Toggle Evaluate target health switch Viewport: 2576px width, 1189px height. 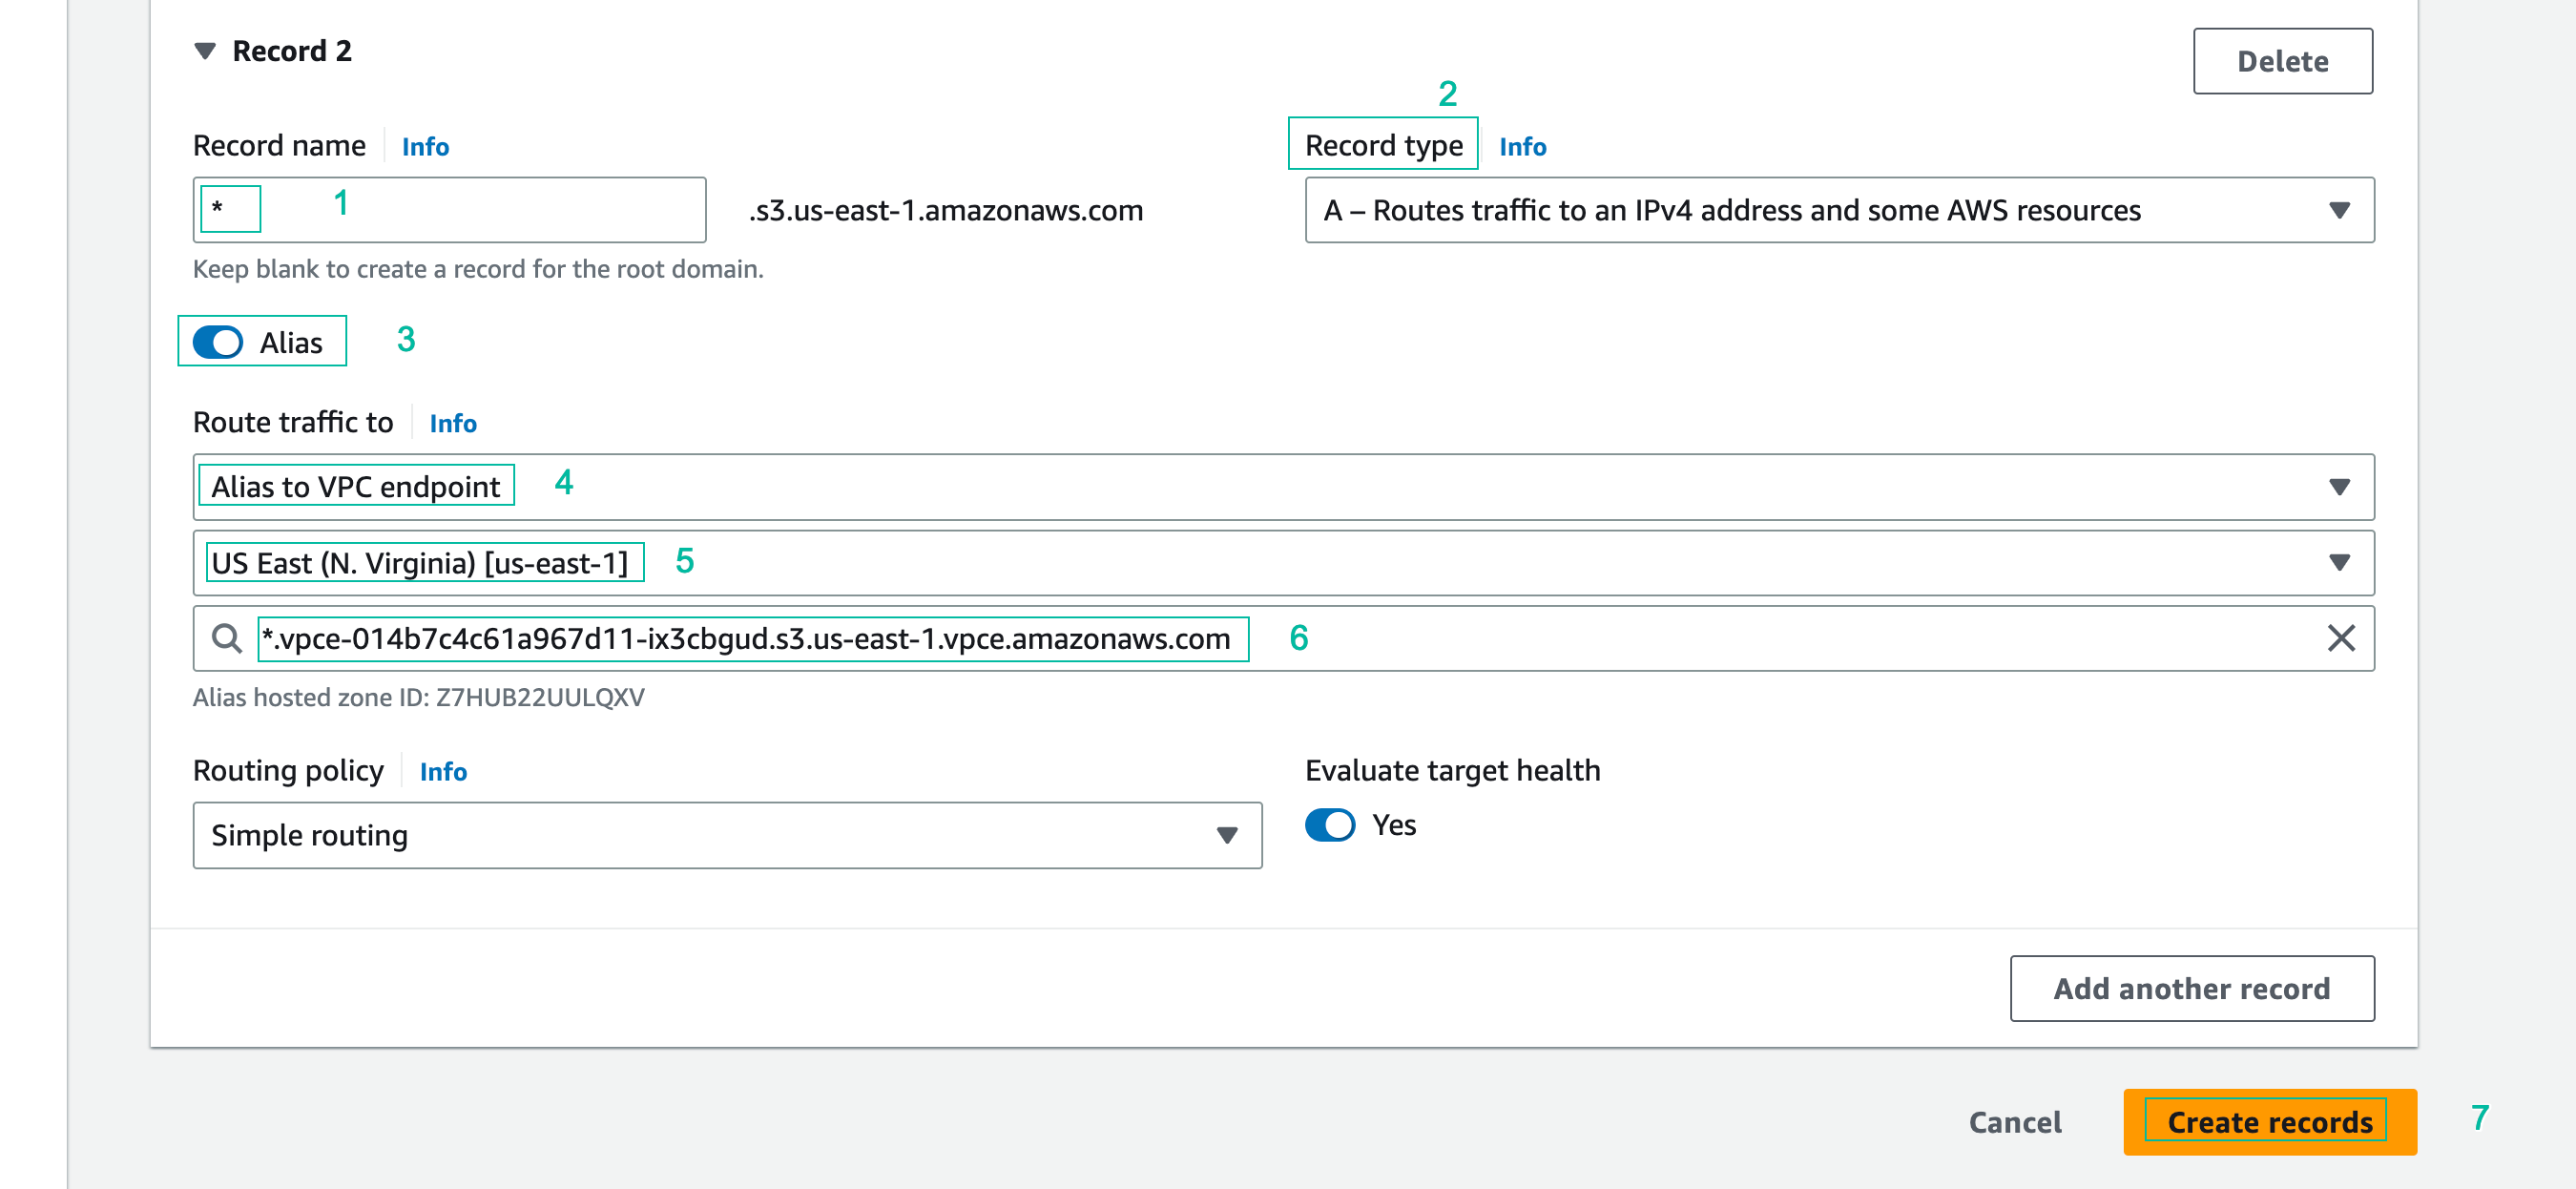coord(1330,825)
